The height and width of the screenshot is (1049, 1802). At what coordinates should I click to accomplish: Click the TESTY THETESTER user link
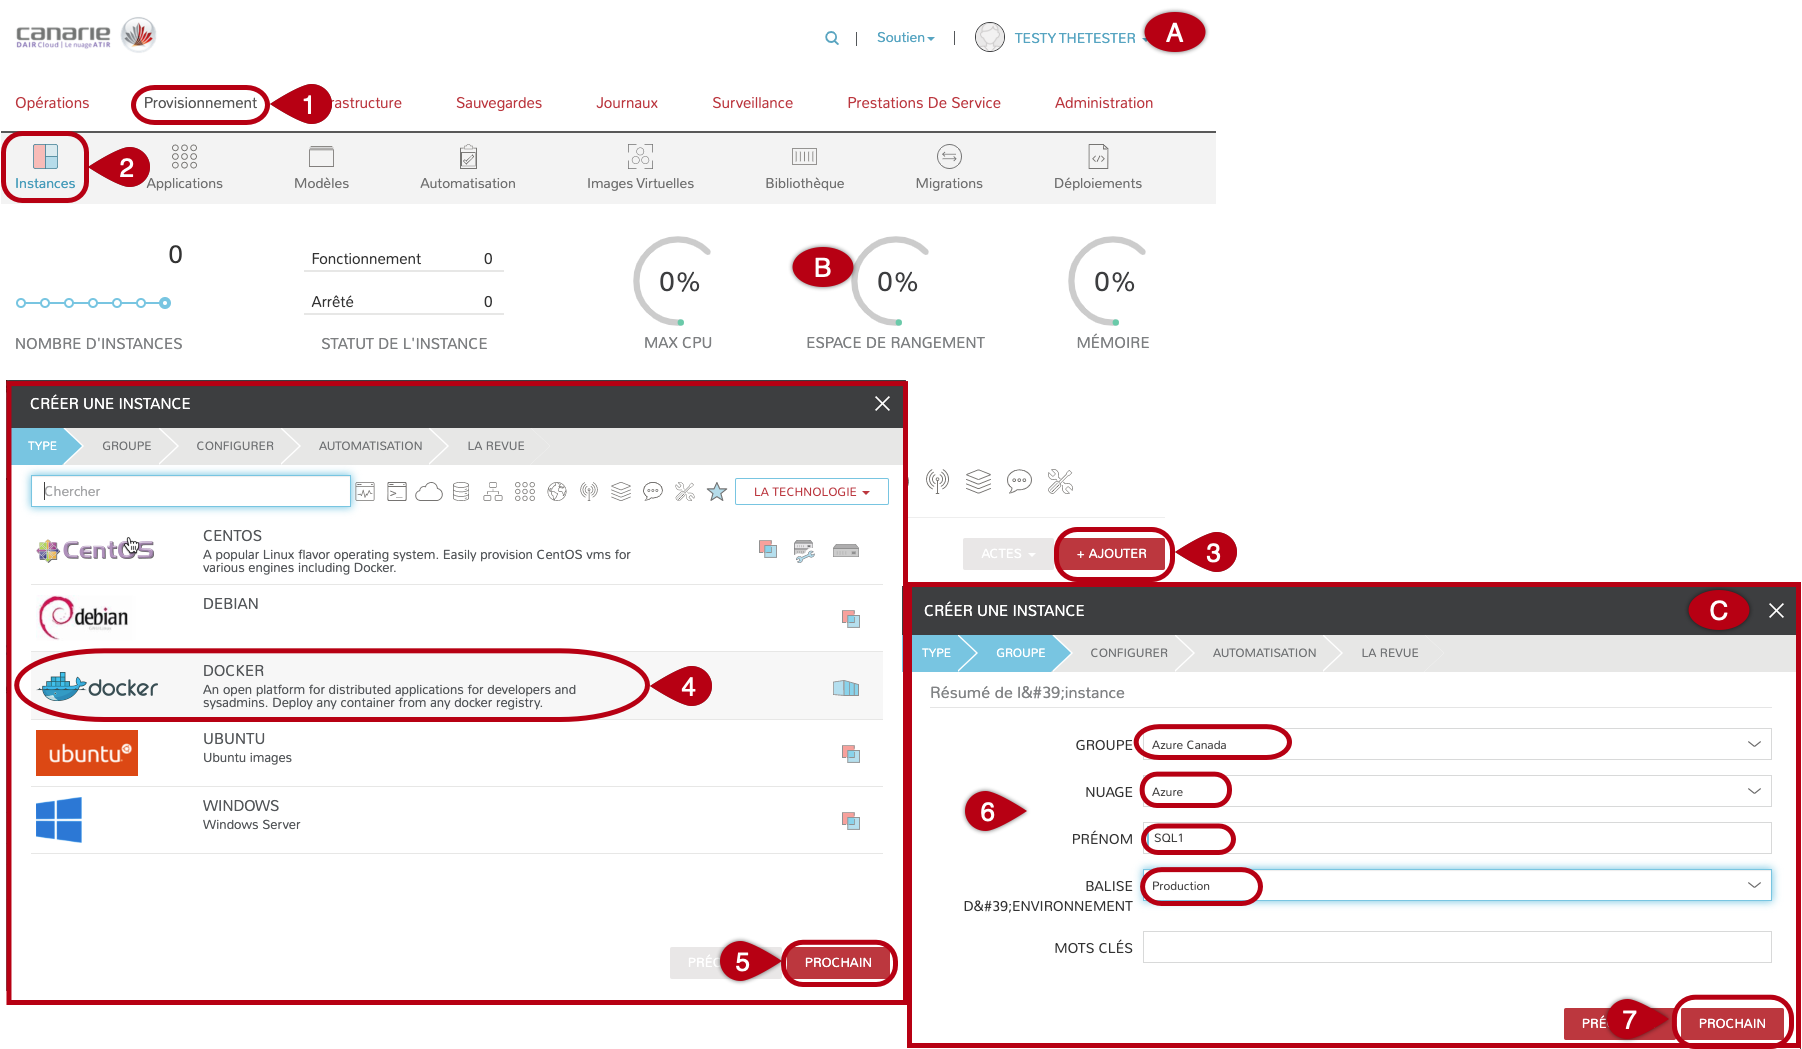tap(1074, 38)
